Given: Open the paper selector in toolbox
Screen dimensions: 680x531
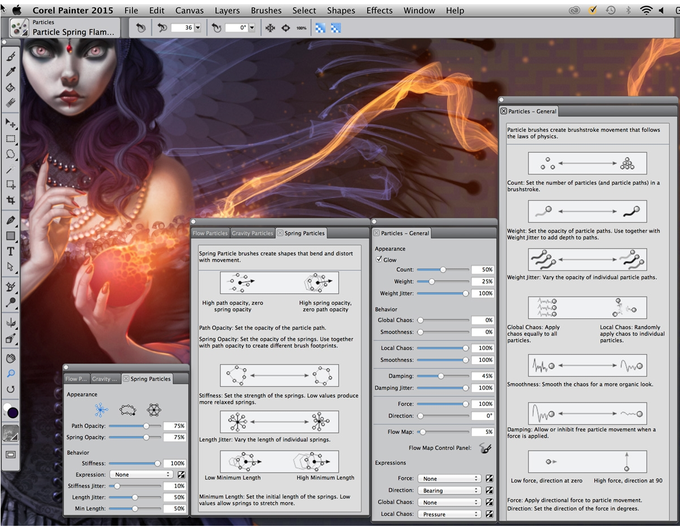Looking at the screenshot, I should click(11, 433).
